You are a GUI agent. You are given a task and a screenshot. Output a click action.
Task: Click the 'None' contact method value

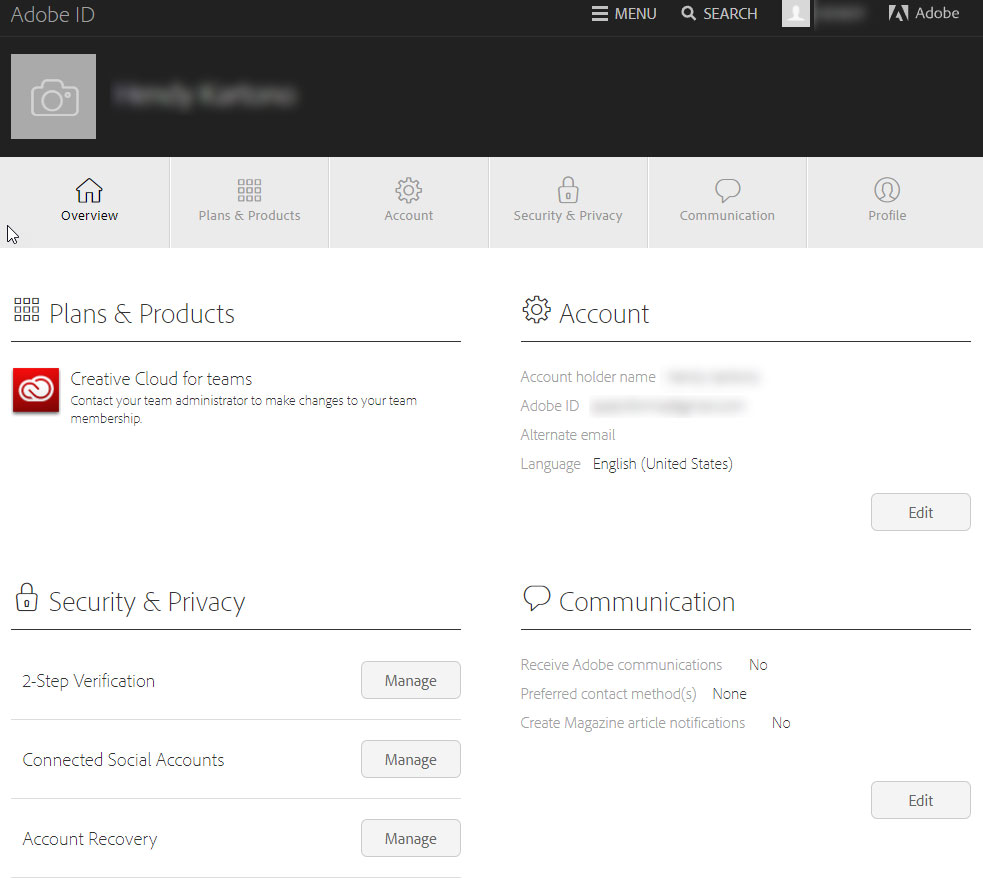729,694
